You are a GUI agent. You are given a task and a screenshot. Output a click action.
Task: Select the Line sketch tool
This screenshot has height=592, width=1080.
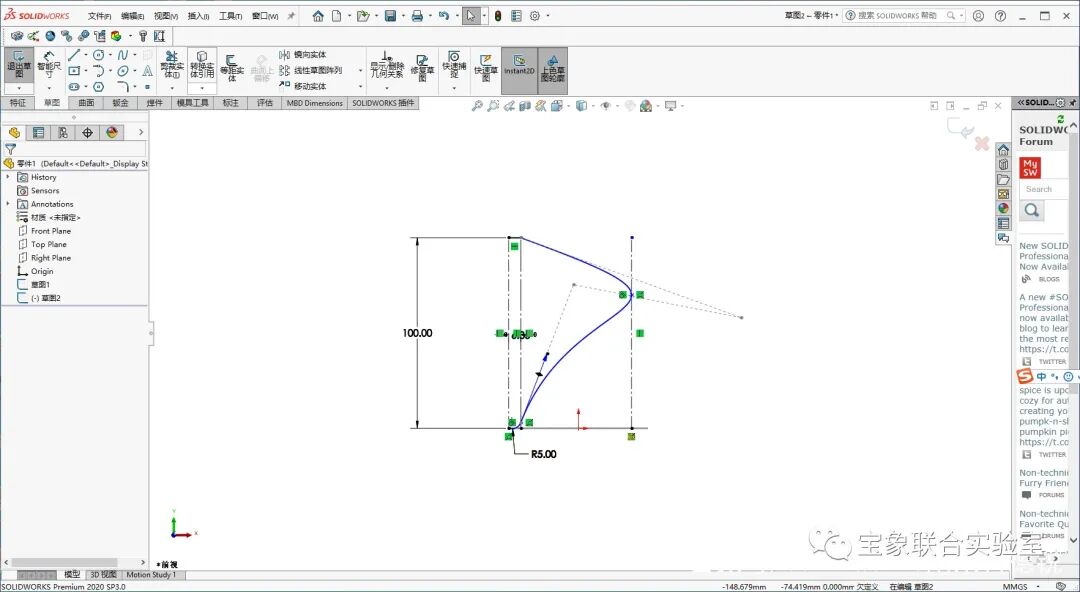[x=74, y=54]
